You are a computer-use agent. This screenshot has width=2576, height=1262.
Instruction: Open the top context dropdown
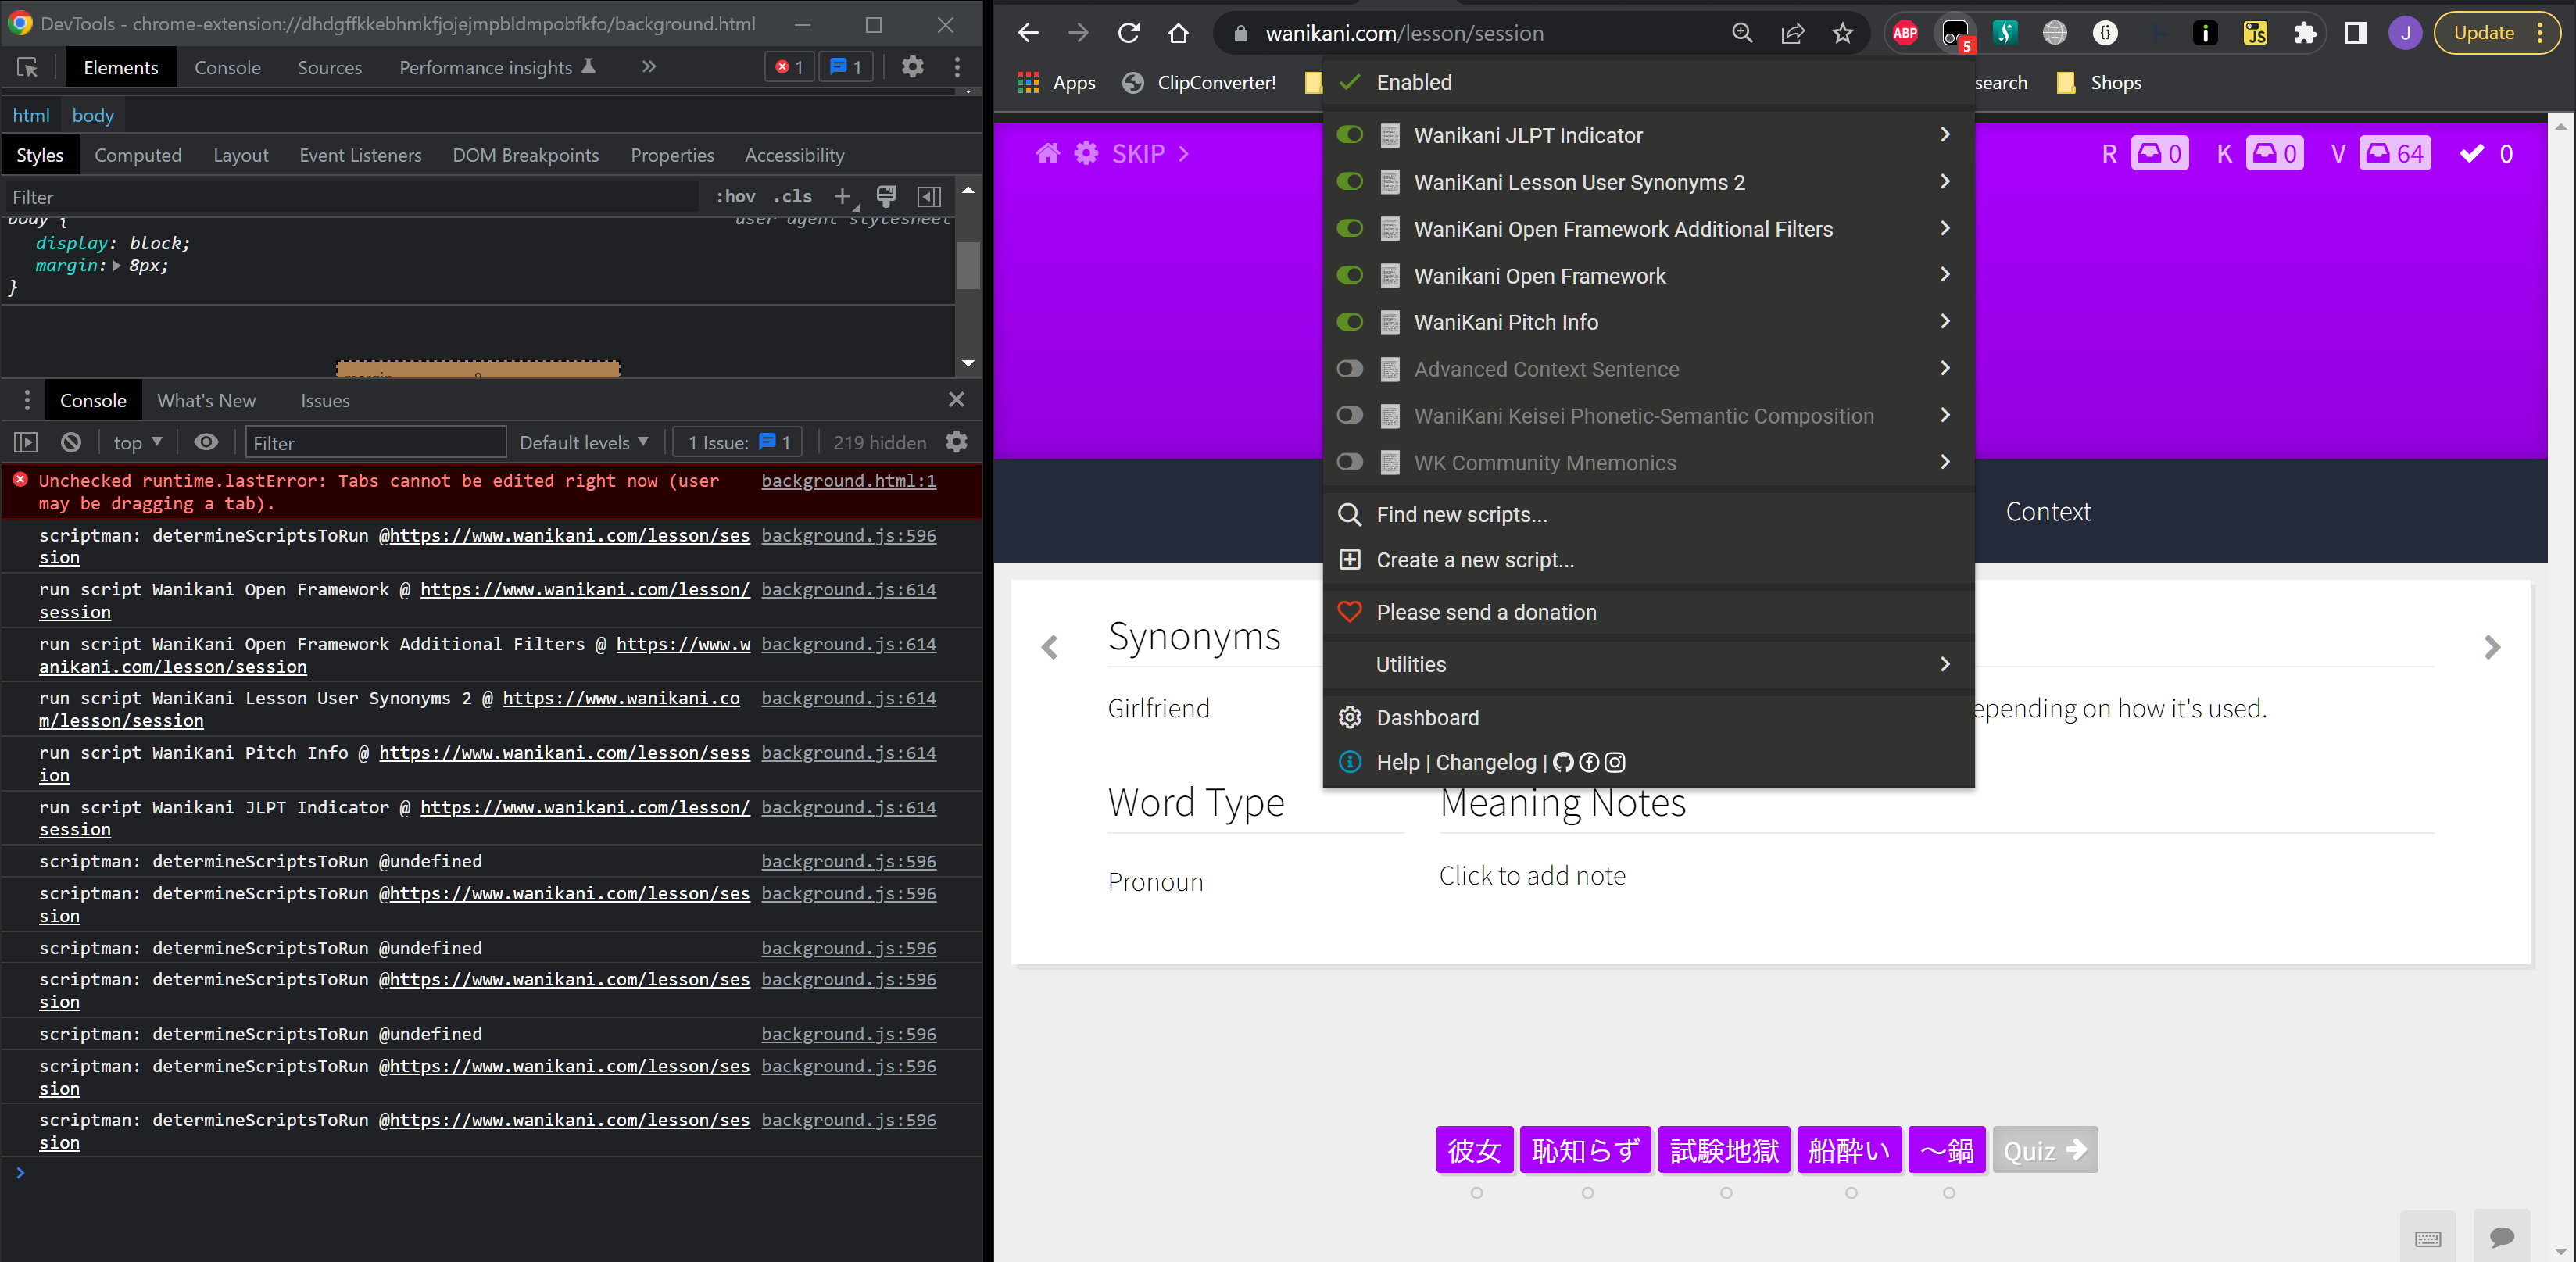pos(138,442)
